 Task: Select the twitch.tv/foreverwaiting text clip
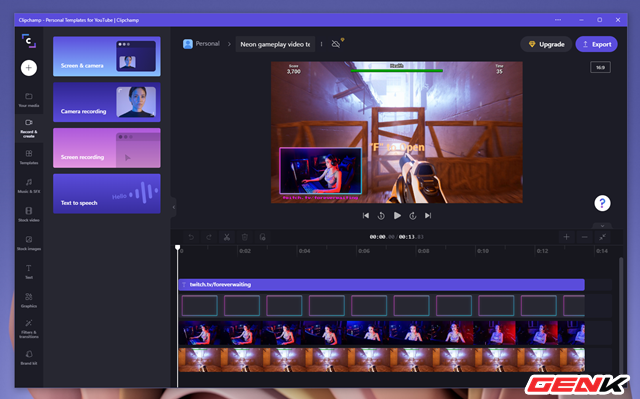point(382,285)
